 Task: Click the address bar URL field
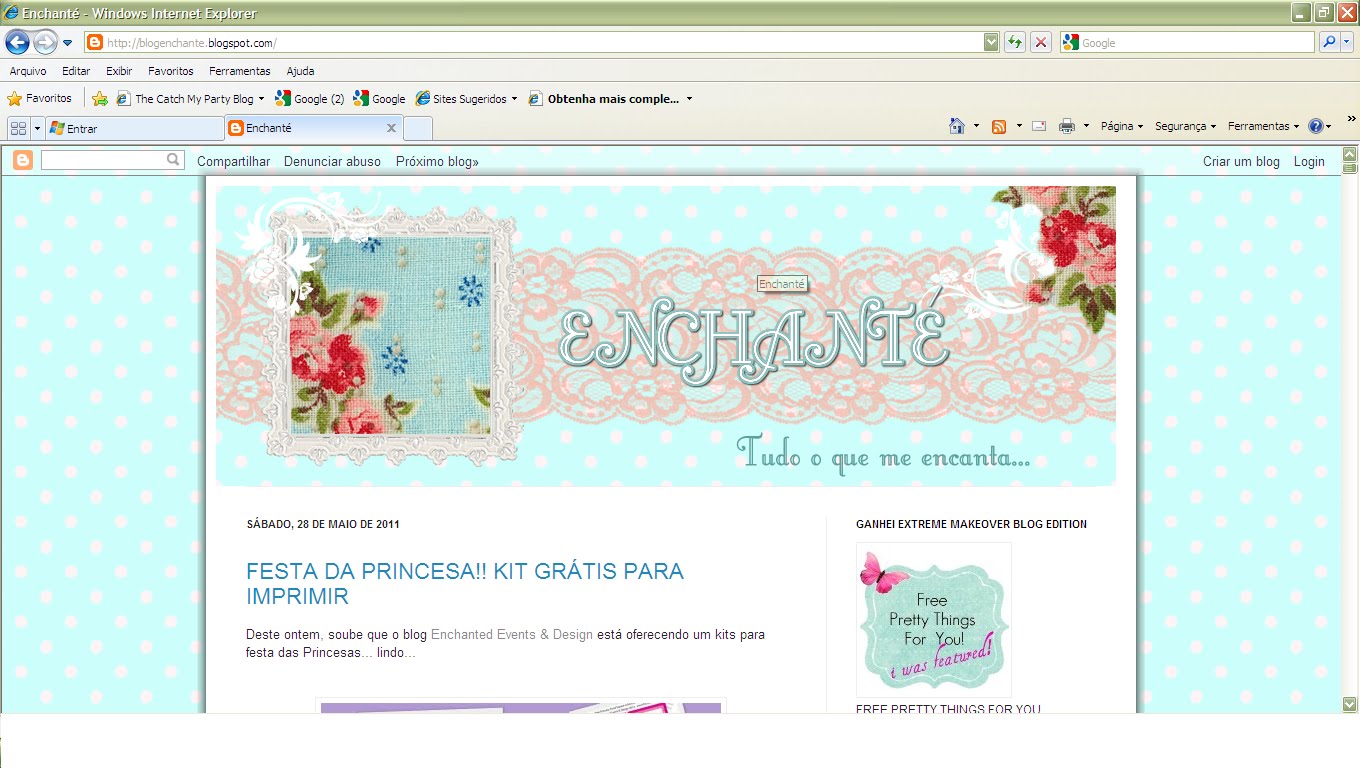click(533, 43)
